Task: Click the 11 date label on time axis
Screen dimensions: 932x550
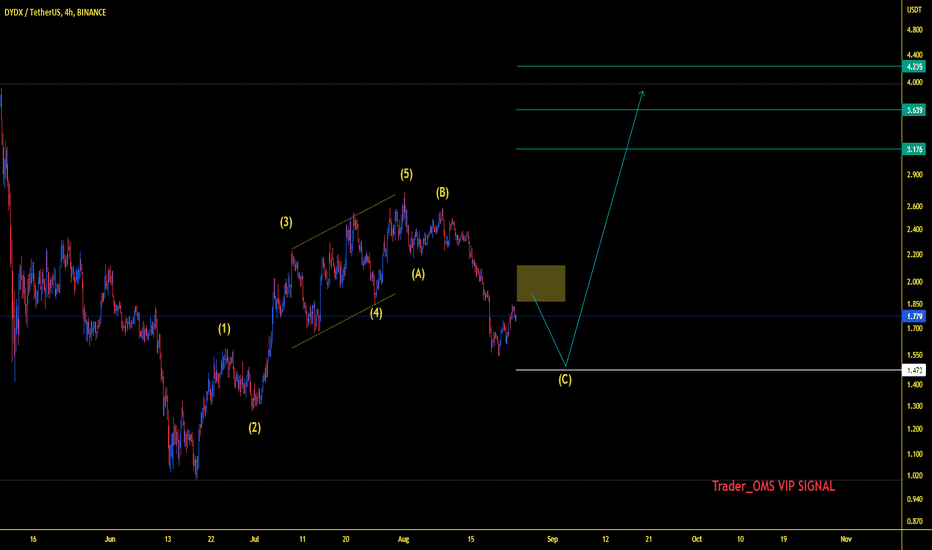Action: pyautogui.click(x=302, y=539)
